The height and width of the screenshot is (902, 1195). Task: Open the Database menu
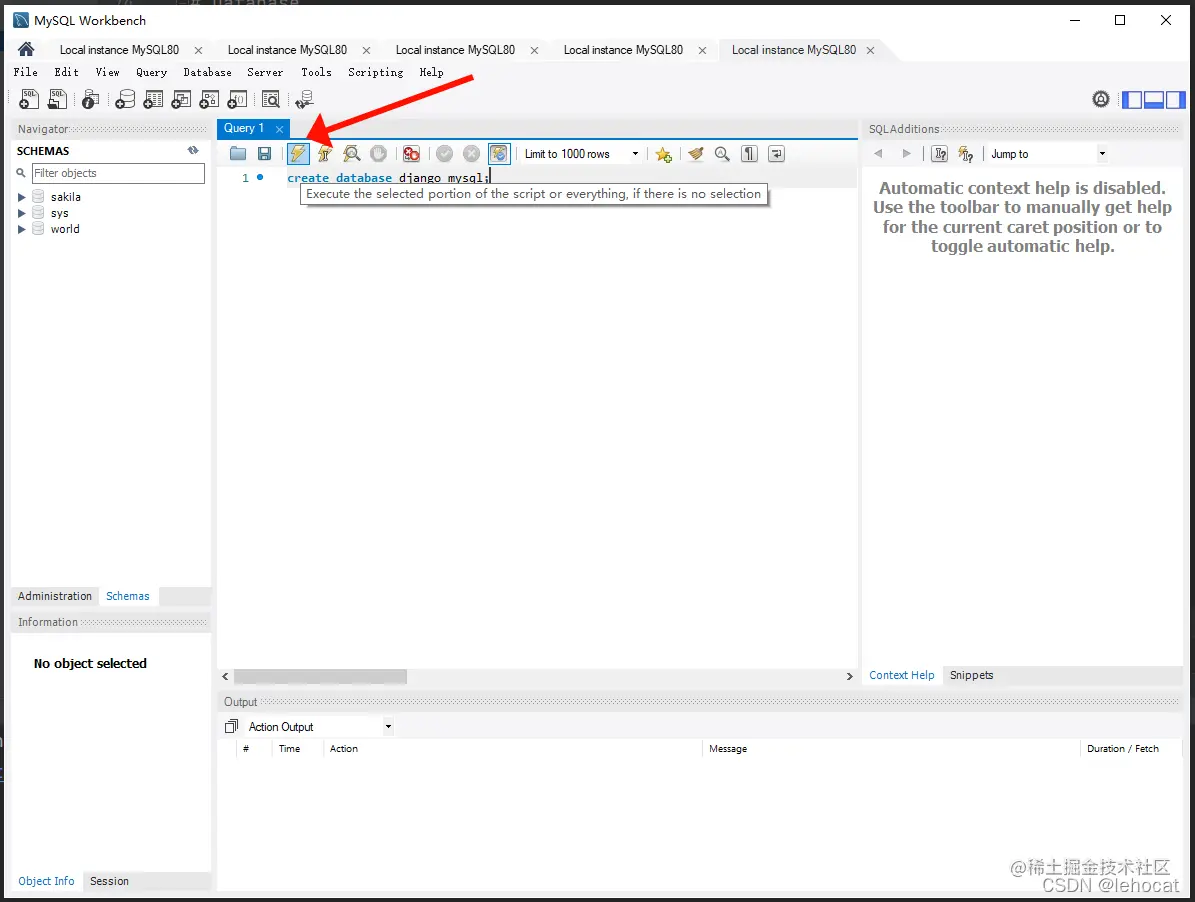pyautogui.click(x=207, y=72)
